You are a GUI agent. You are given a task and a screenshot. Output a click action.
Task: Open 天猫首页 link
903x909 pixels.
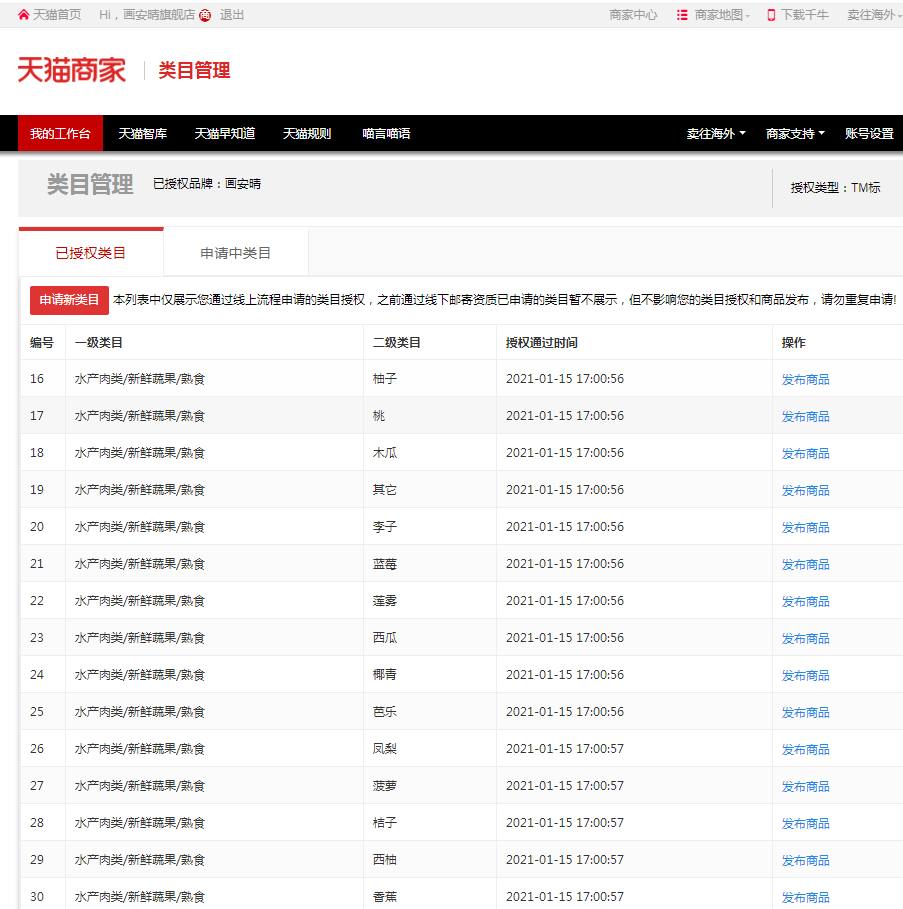(x=57, y=15)
